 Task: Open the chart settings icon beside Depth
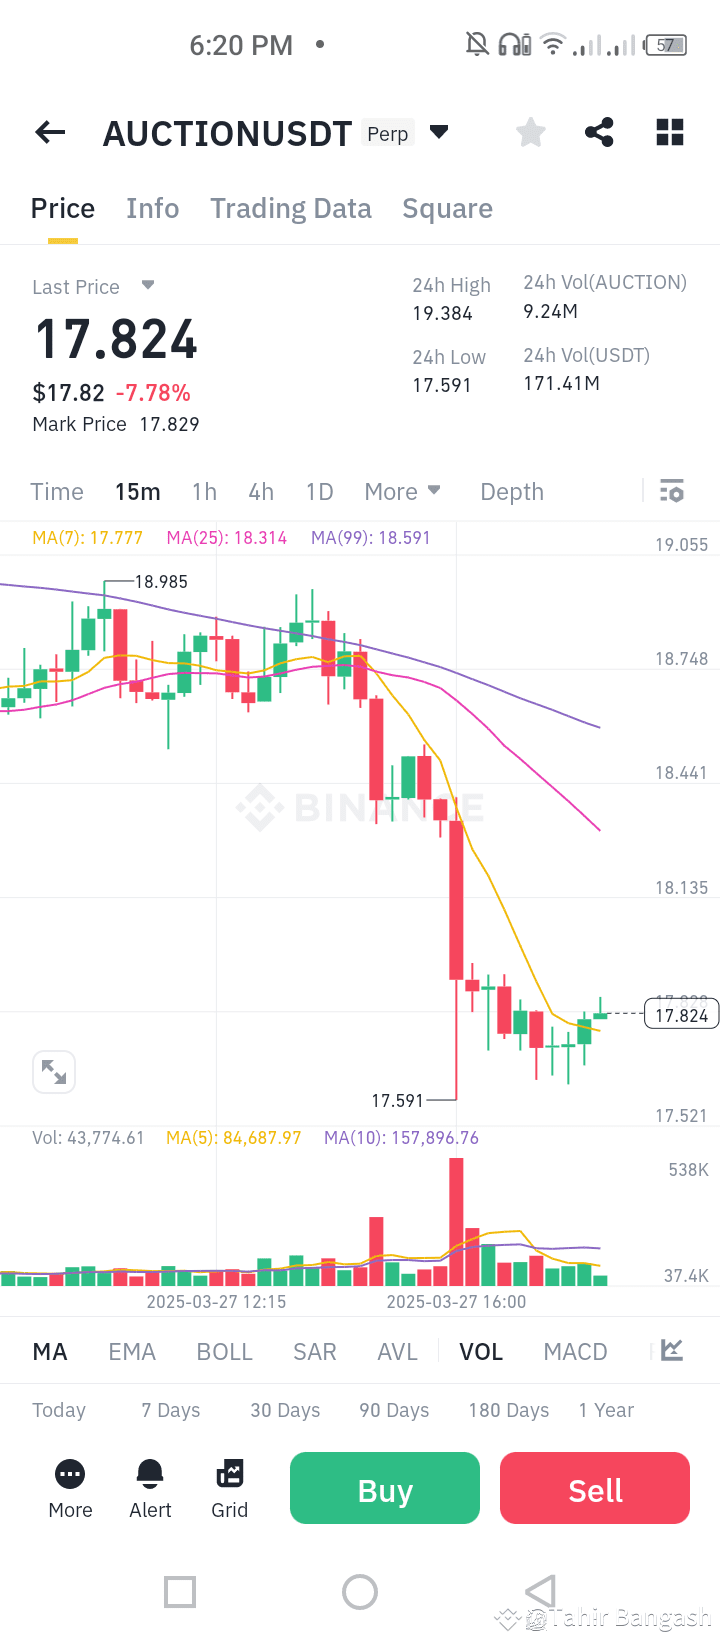pos(671,491)
